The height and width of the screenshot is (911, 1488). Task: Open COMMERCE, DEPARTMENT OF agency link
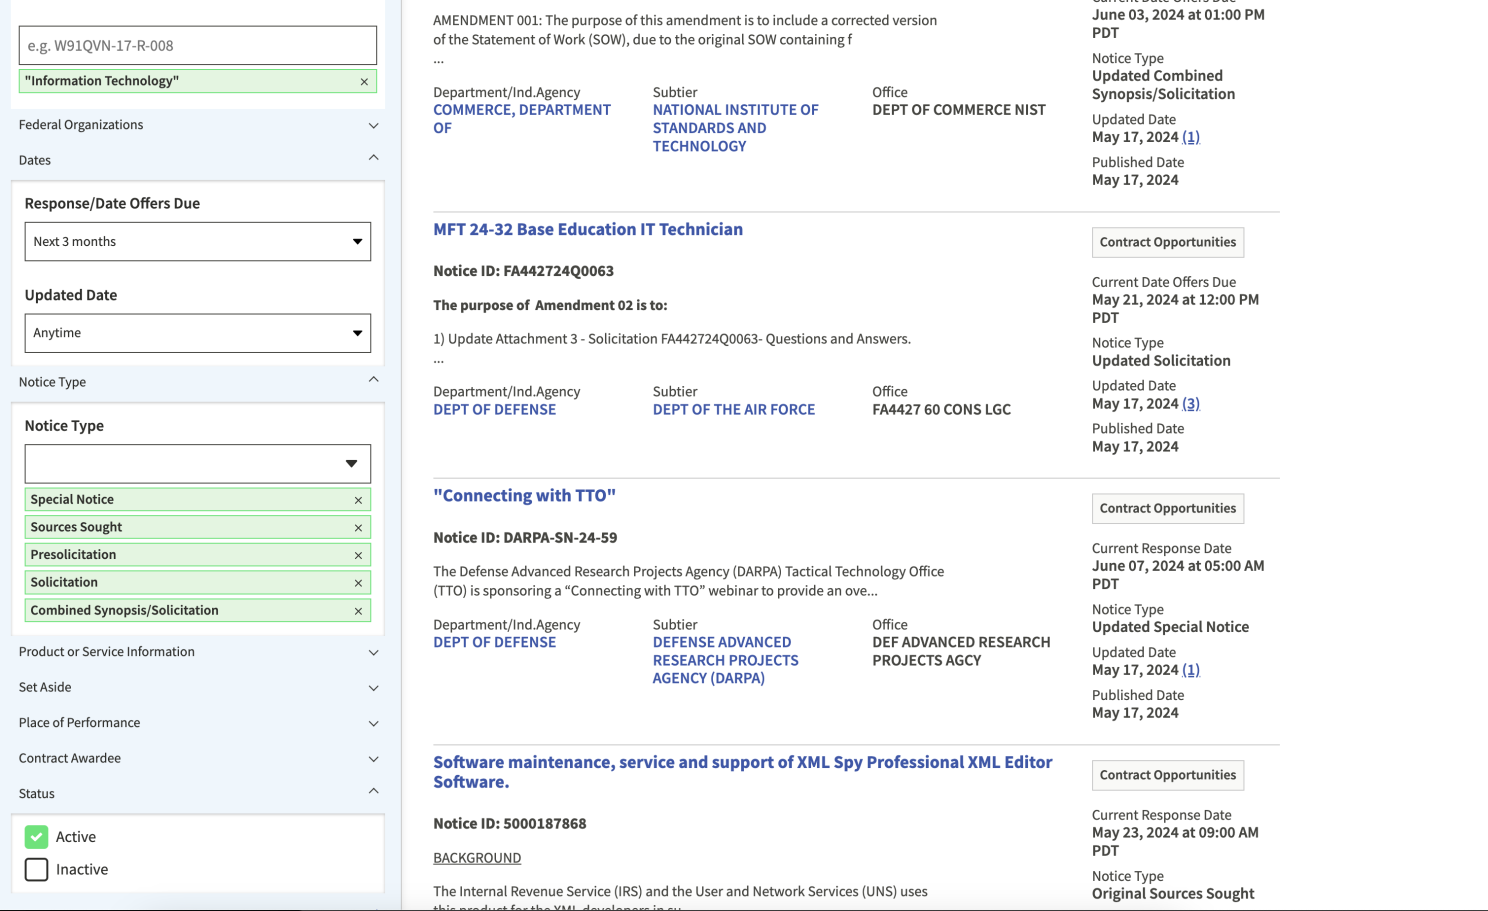pos(522,119)
